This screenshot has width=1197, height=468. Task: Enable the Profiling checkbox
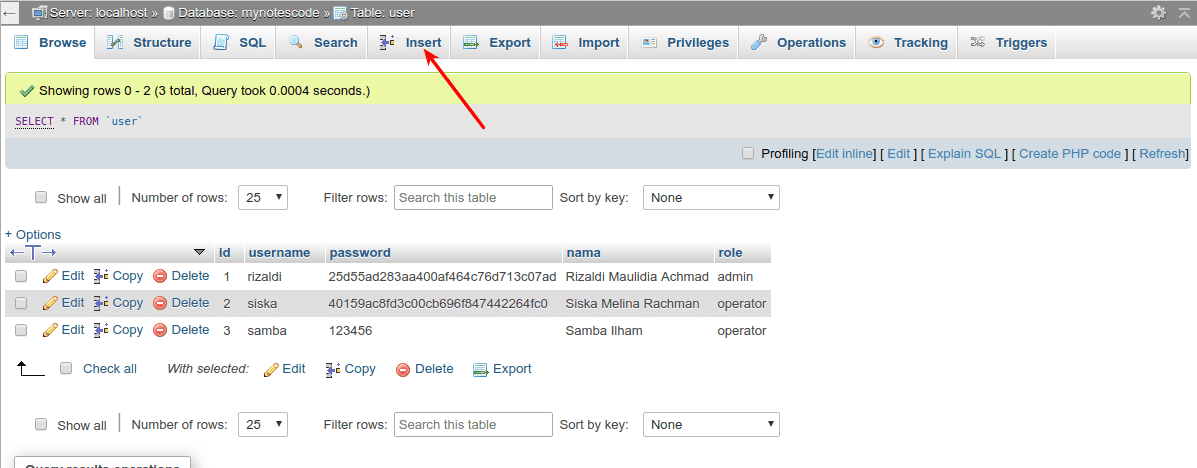coord(748,153)
